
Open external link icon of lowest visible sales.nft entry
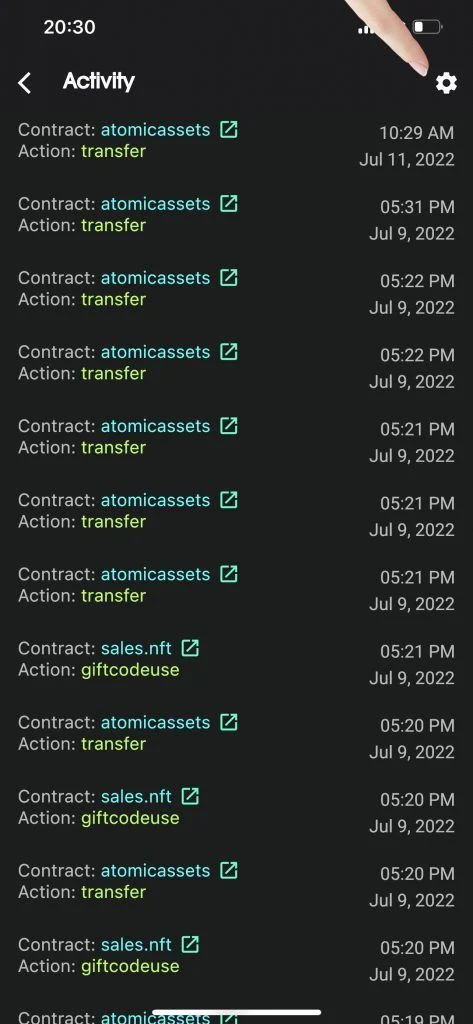pos(190,944)
